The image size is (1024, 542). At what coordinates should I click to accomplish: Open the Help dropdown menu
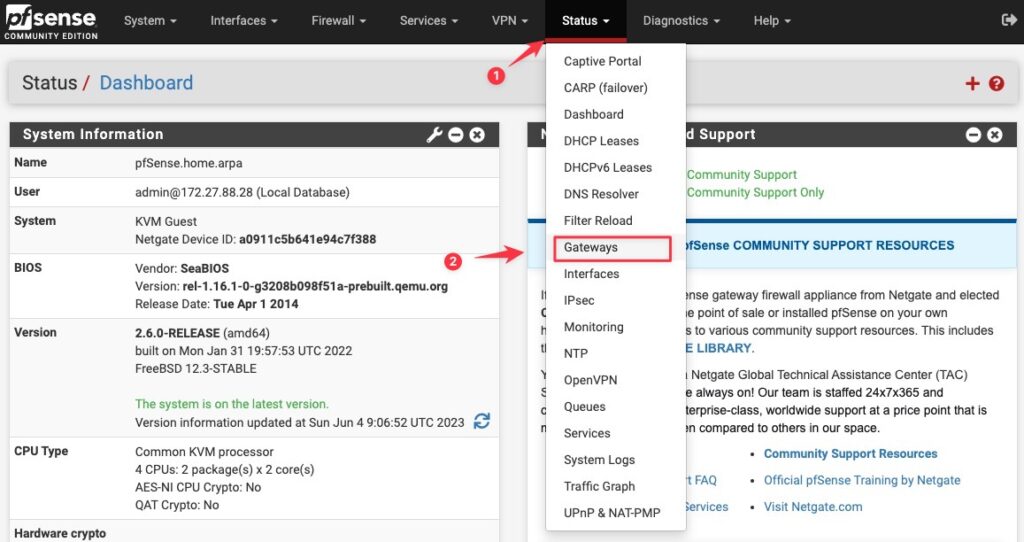772,21
